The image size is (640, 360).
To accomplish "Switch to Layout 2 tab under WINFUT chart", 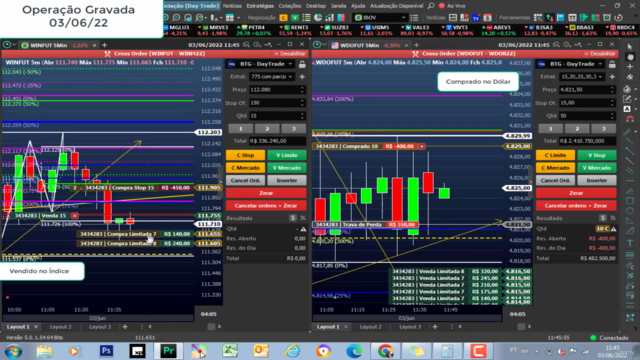I will pos(60,327).
